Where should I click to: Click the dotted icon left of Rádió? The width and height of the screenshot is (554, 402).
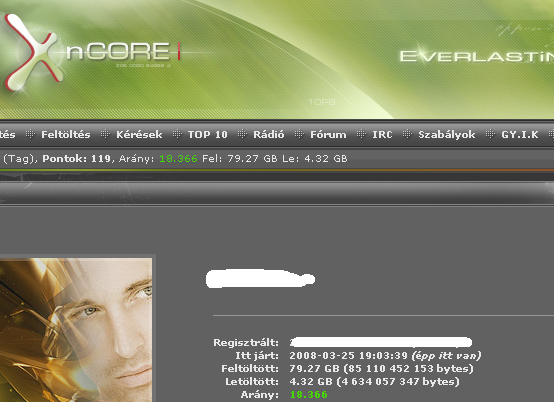click(x=242, y=134)
